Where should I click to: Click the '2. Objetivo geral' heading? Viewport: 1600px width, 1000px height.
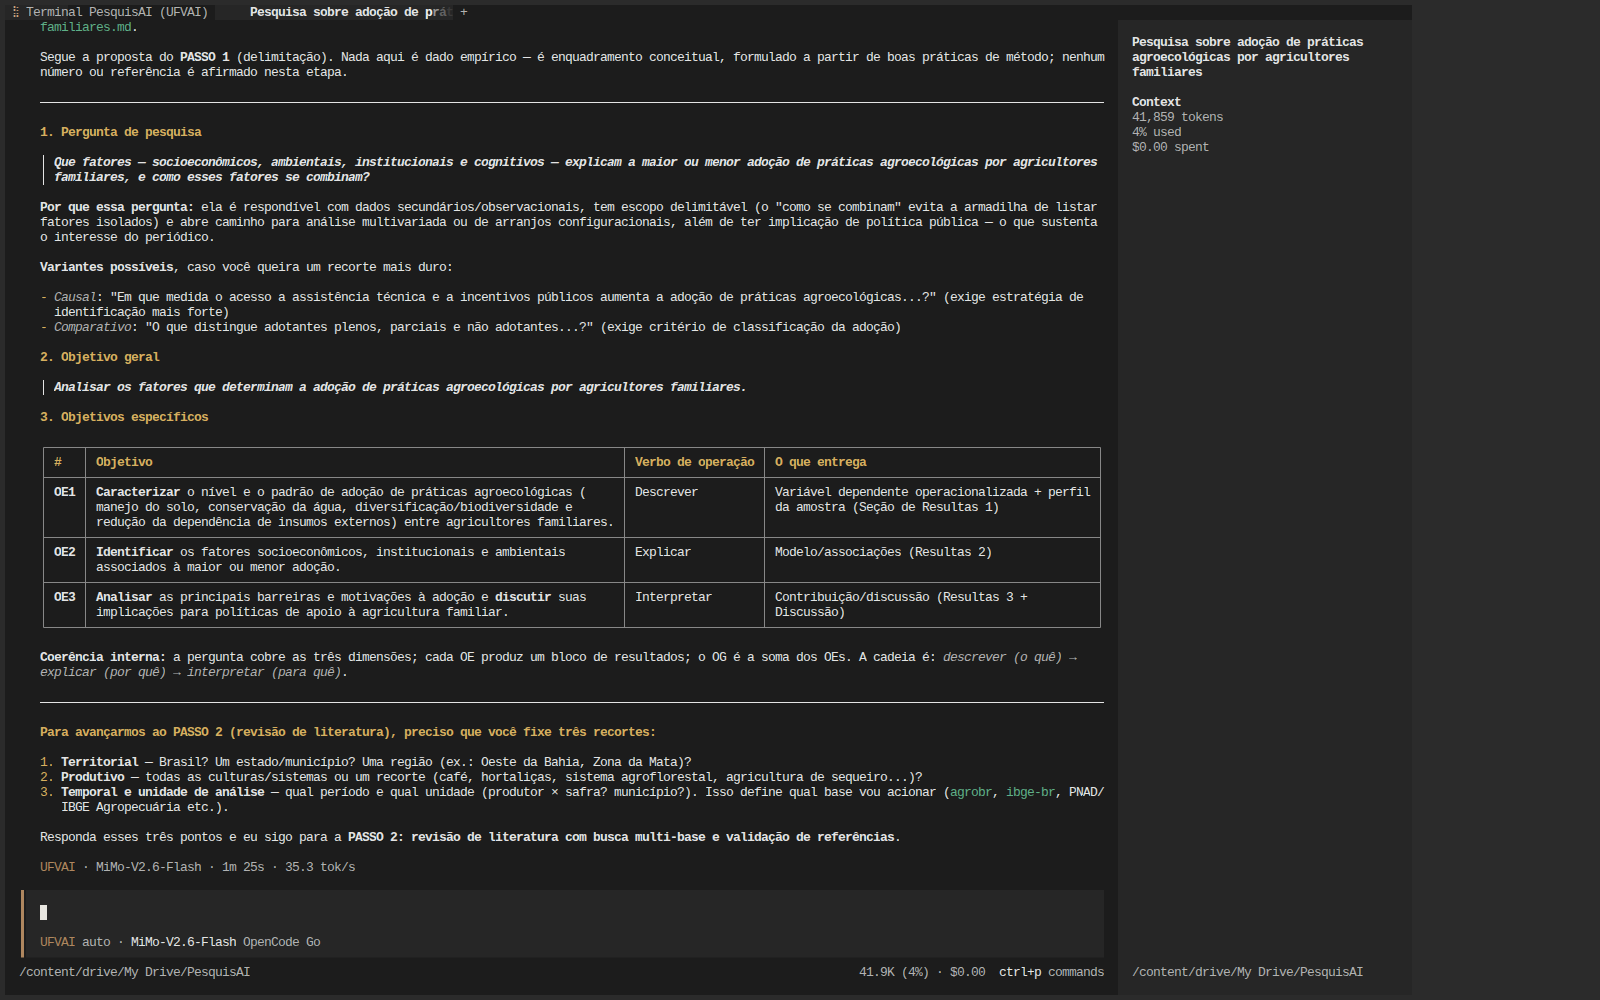99,357
